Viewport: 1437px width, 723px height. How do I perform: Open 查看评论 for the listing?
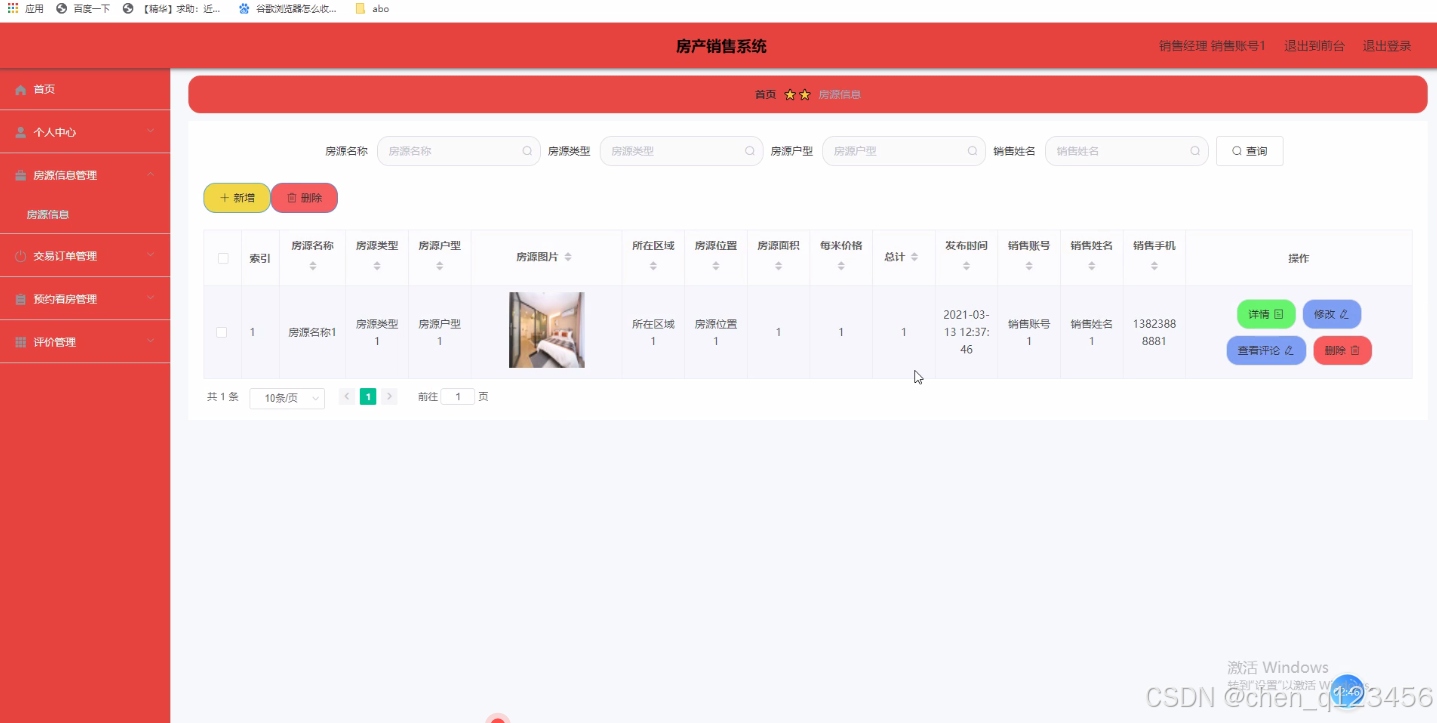point(1265,350)
